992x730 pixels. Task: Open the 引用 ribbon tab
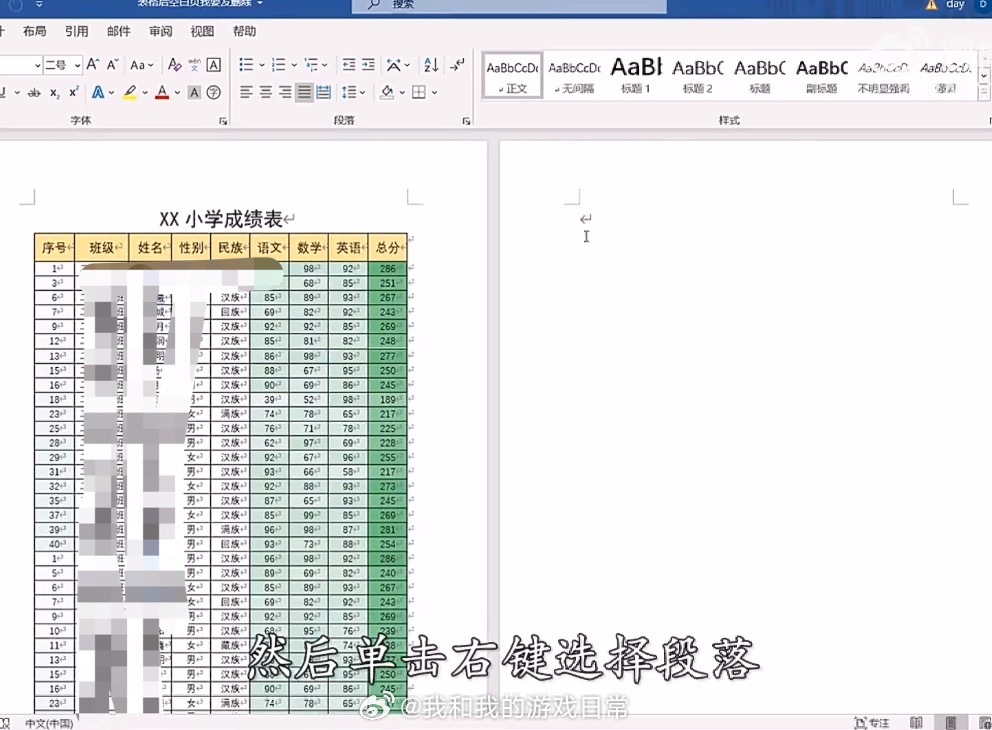(x=77, y=31)
